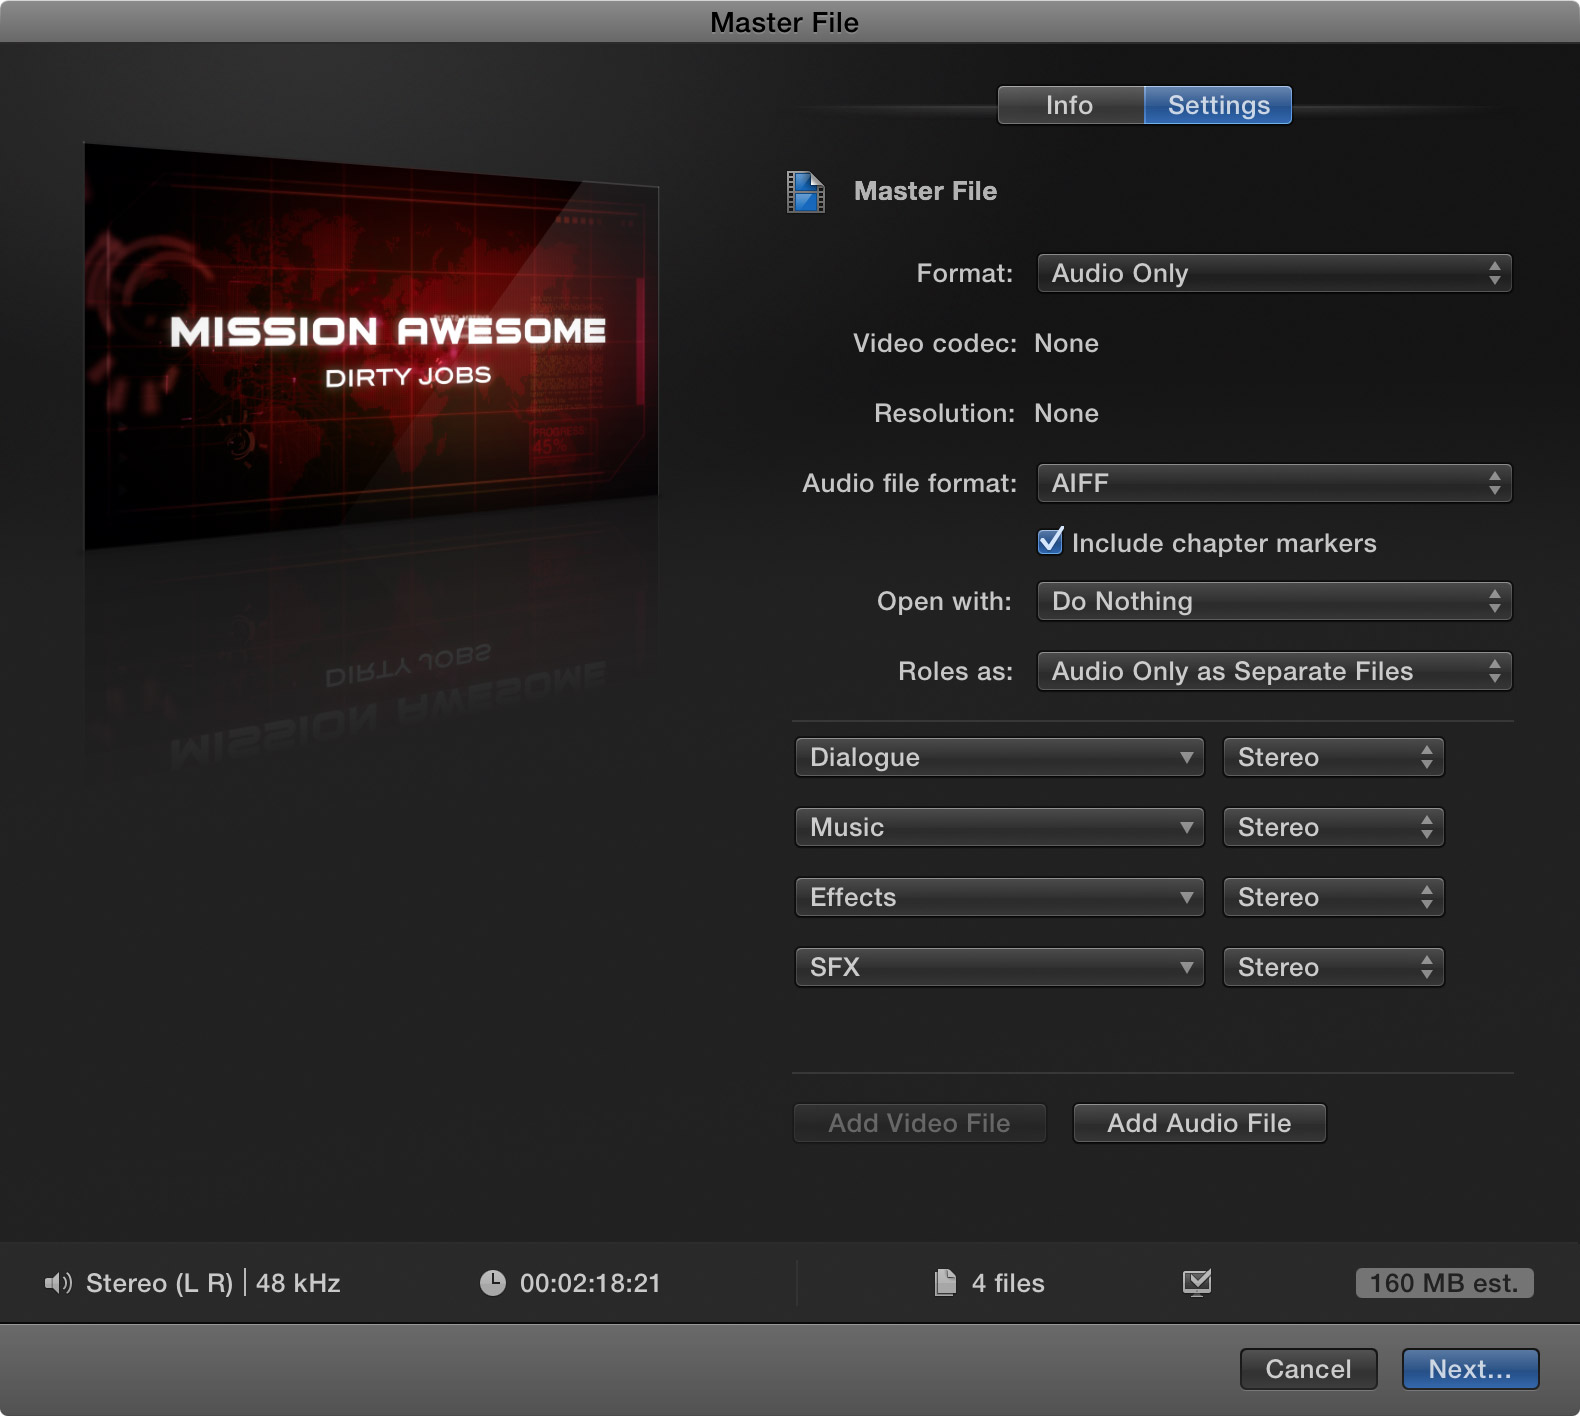Uncheck Include chapter markers checkbox
Screen dimensions: 1580x1416
1051,542
